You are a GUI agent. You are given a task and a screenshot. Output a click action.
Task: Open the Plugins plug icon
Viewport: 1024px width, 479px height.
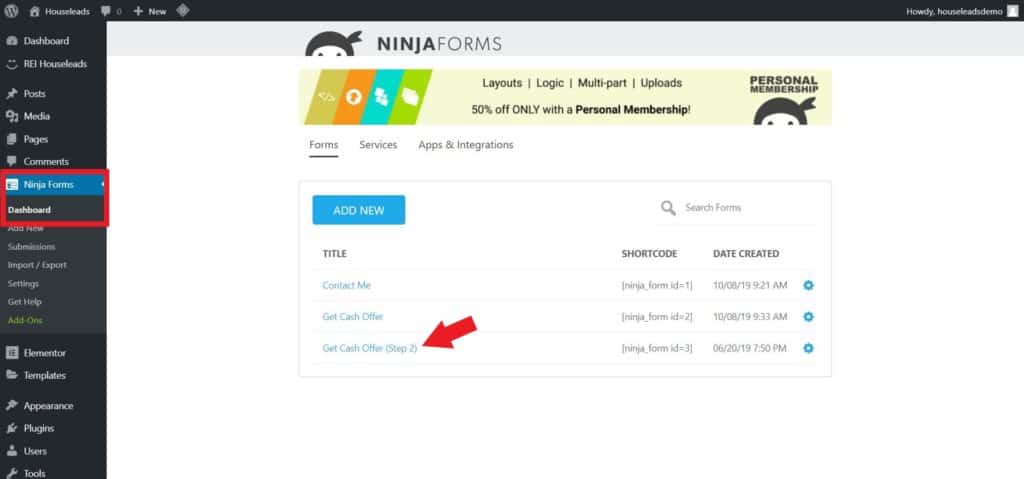click(x=12, y=429)
